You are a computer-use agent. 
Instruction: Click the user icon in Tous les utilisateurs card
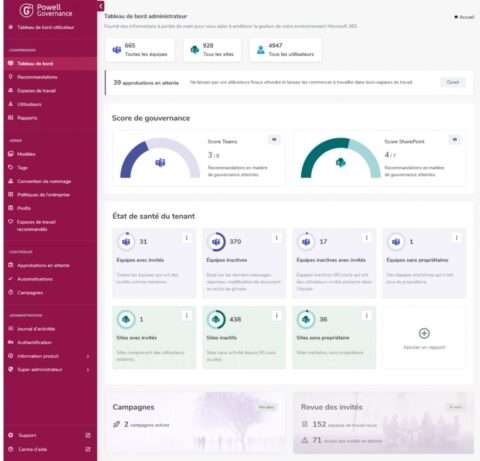tap(261, 50)
